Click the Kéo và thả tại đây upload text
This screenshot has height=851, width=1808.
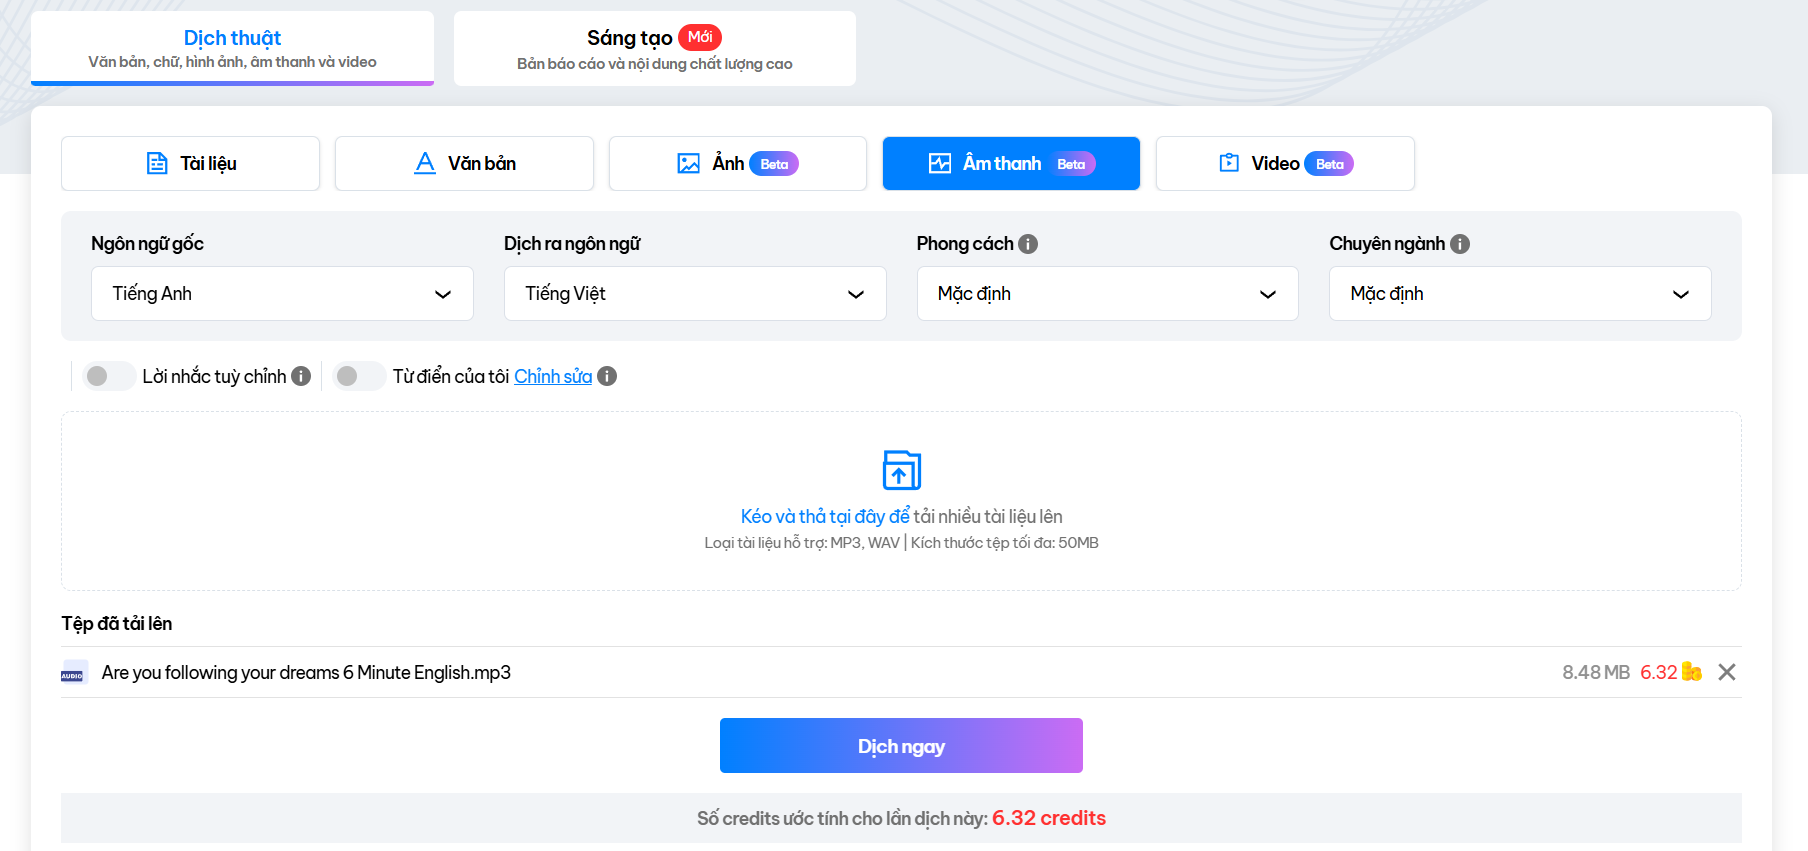click(824, 516)
